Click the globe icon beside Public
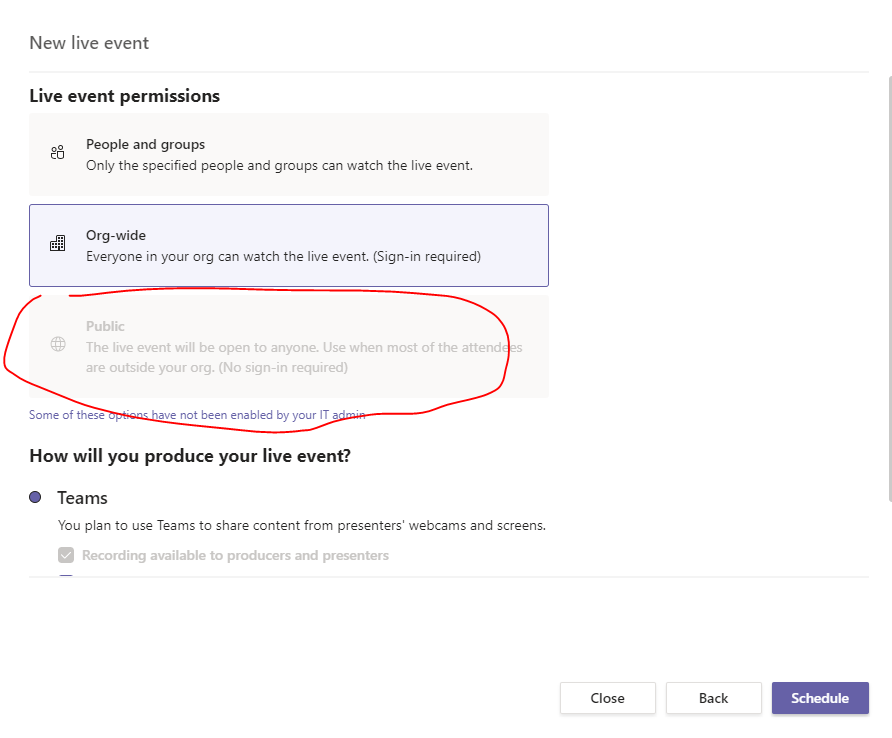This screenshot has height=738, width=892. coord(57,344)
